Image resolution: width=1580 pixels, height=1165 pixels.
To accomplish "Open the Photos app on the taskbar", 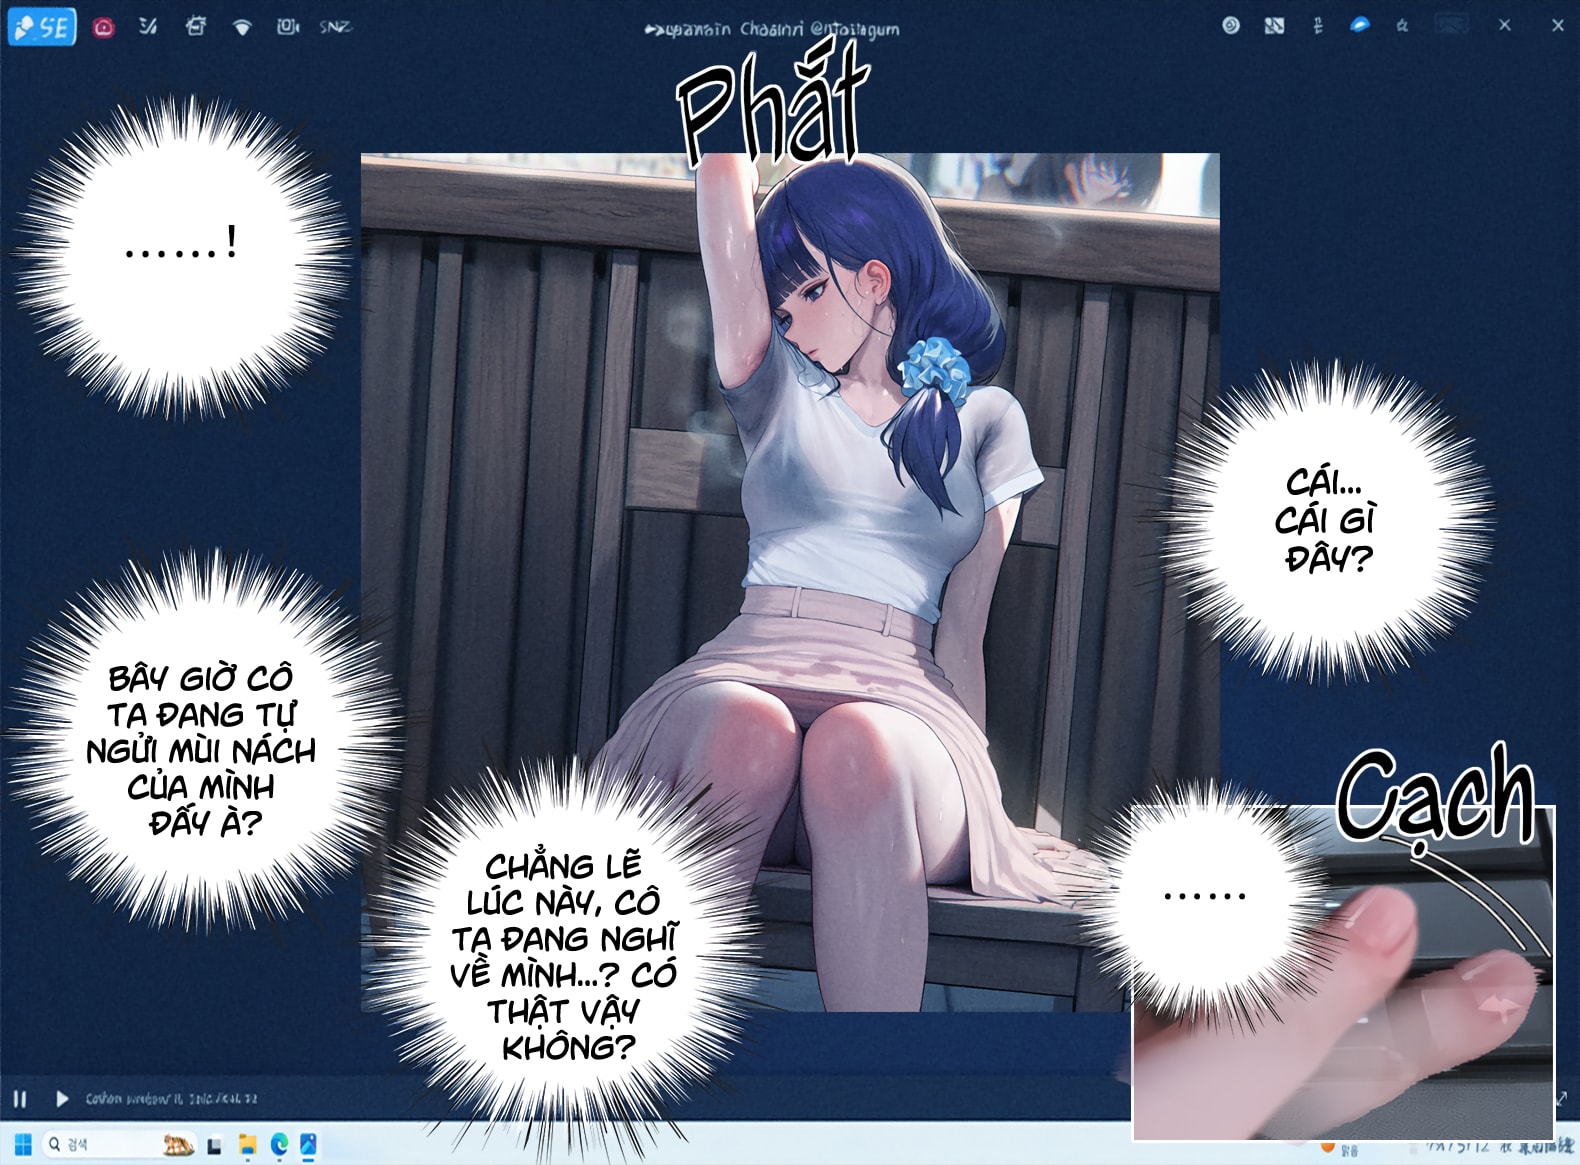I will pyautogui.click(x=308, y=1145).
